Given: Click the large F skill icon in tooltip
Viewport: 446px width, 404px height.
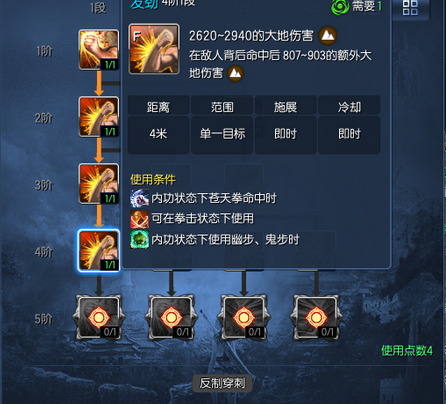Looking at the screenshot, I should point(154,49).
